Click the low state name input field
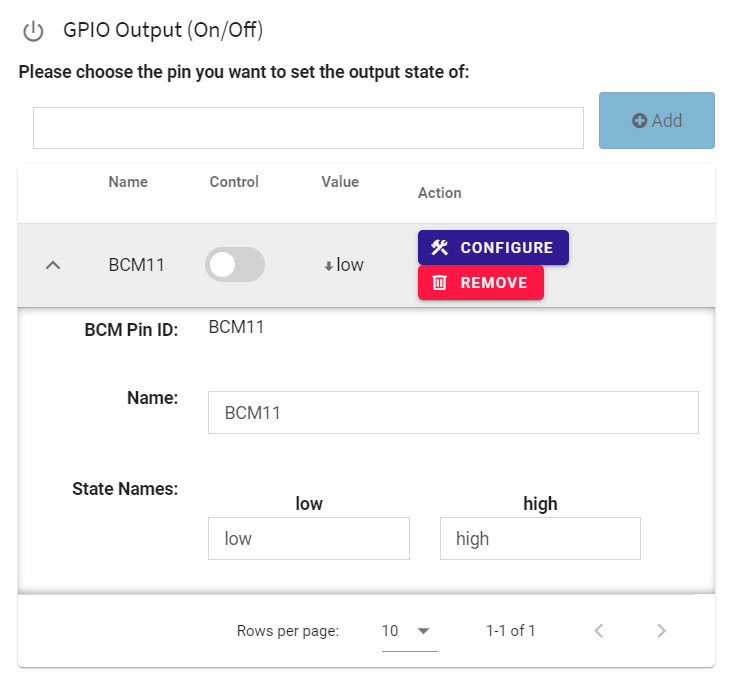Image resolution: width=730 pixels, height=677 pixels. tap(309, 539)
